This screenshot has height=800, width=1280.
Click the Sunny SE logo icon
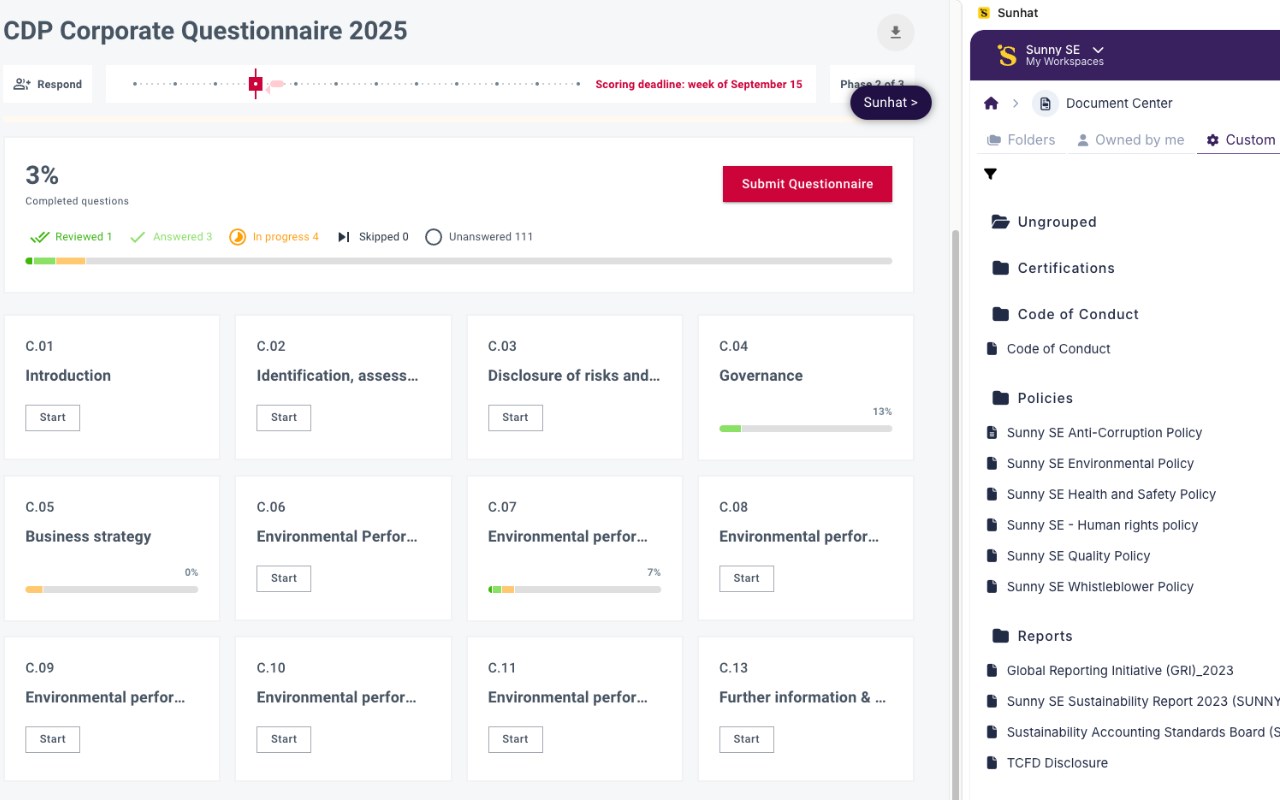pyautogui.click(x=1007, y=55)
